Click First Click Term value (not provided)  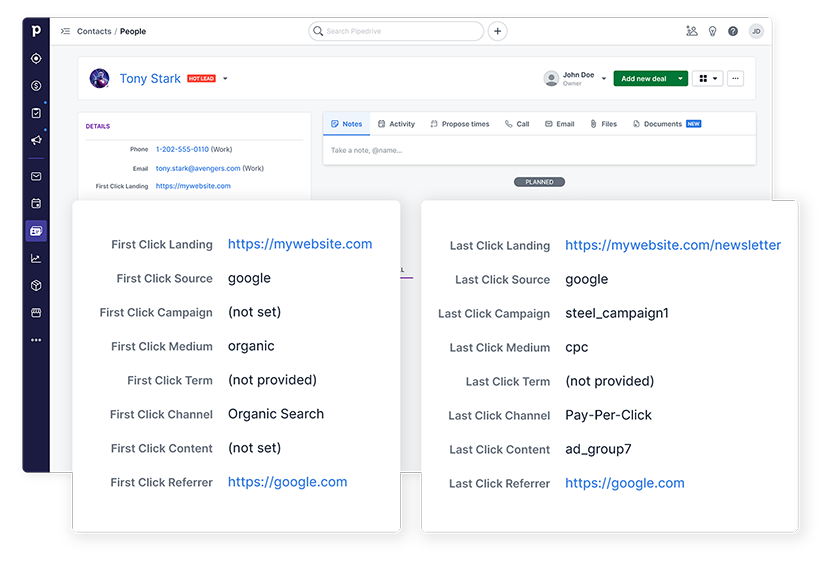272,380
